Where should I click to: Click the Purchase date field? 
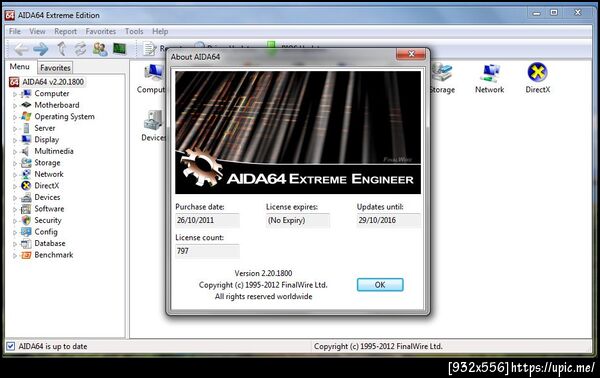point(207,220)
